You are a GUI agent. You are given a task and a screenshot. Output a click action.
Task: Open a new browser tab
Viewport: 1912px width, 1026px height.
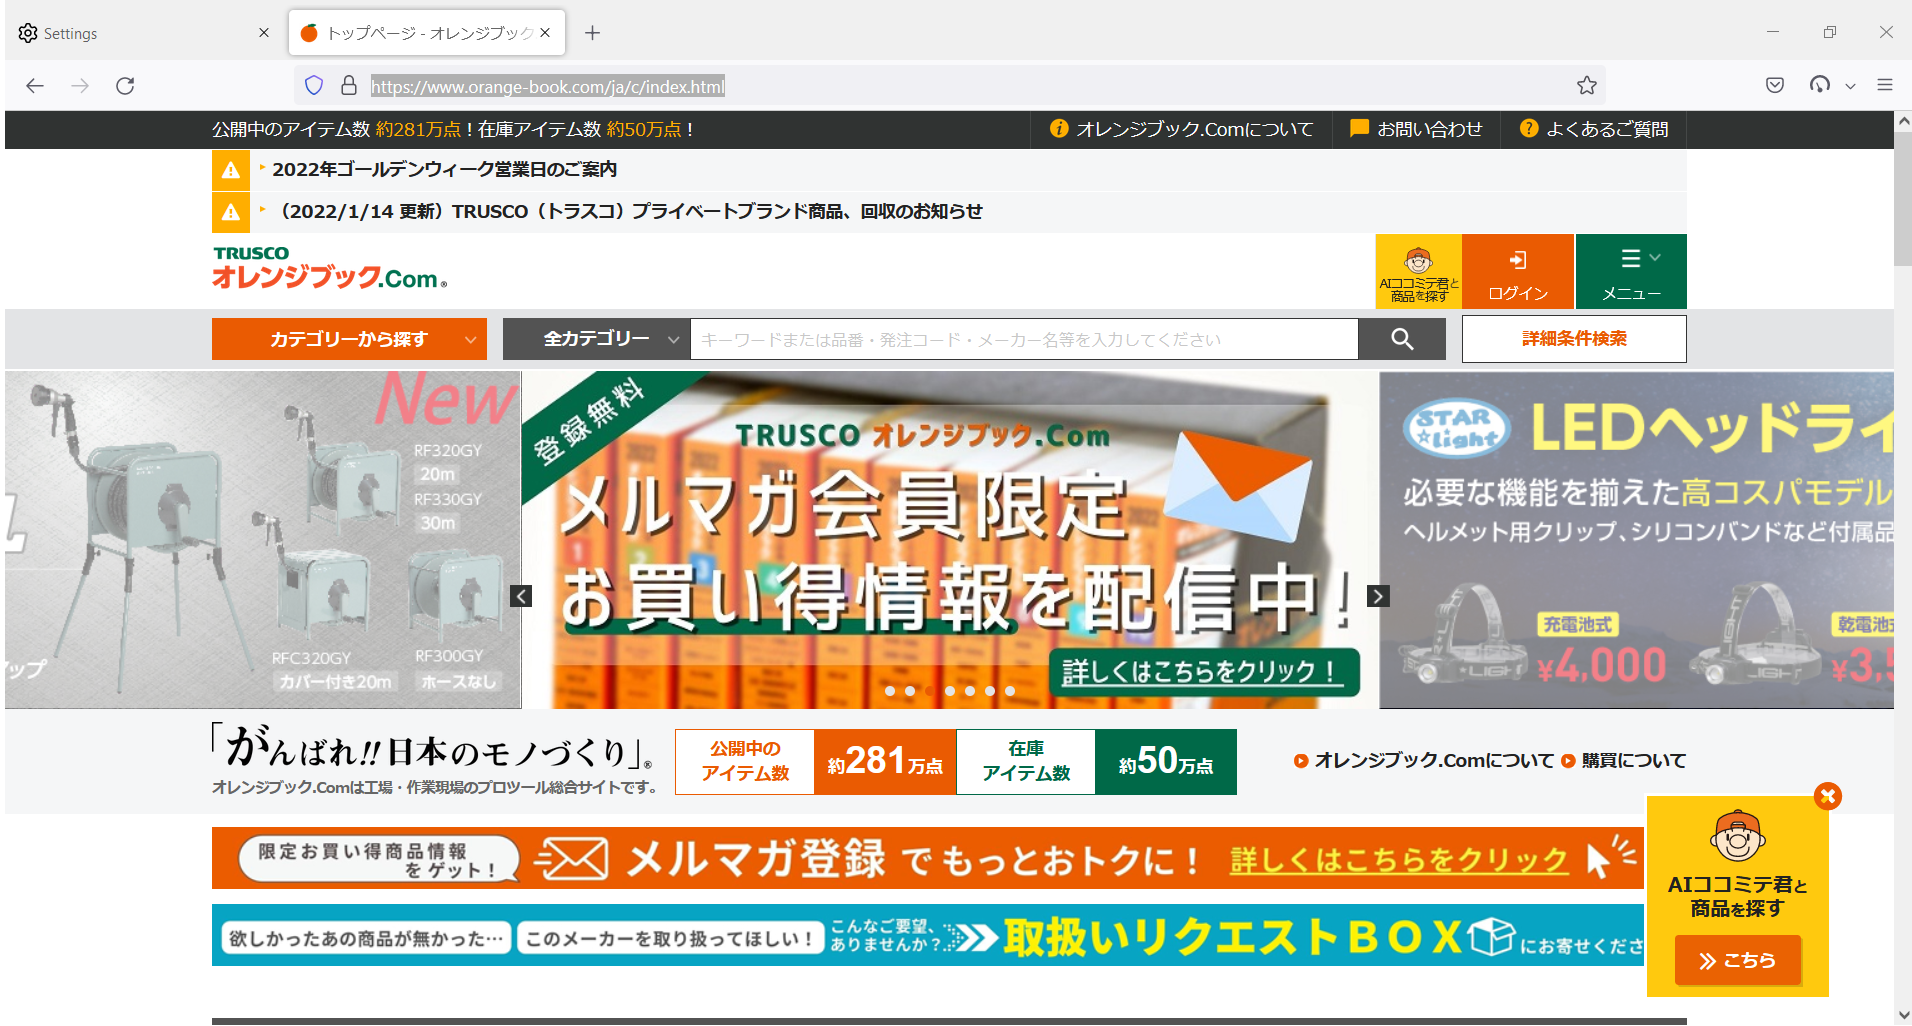[593, 33]
